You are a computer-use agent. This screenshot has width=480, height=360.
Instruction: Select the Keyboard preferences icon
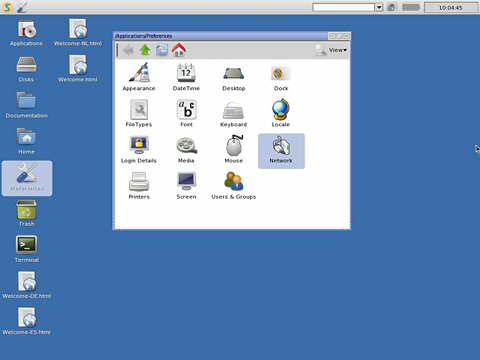pos(233,110)
